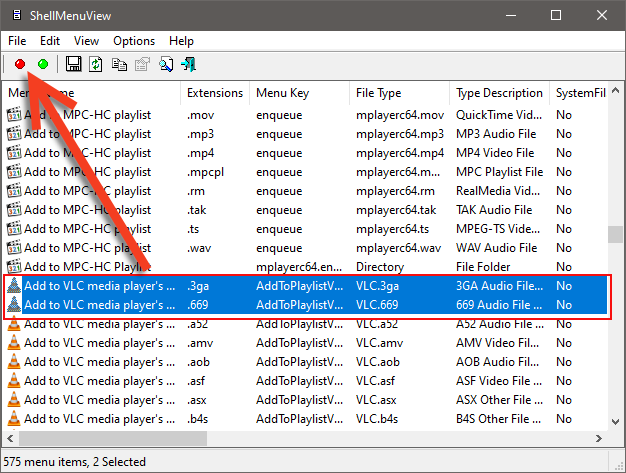
Task: Click the horizontal scrollbar thumb
Action: coord(113,438)
